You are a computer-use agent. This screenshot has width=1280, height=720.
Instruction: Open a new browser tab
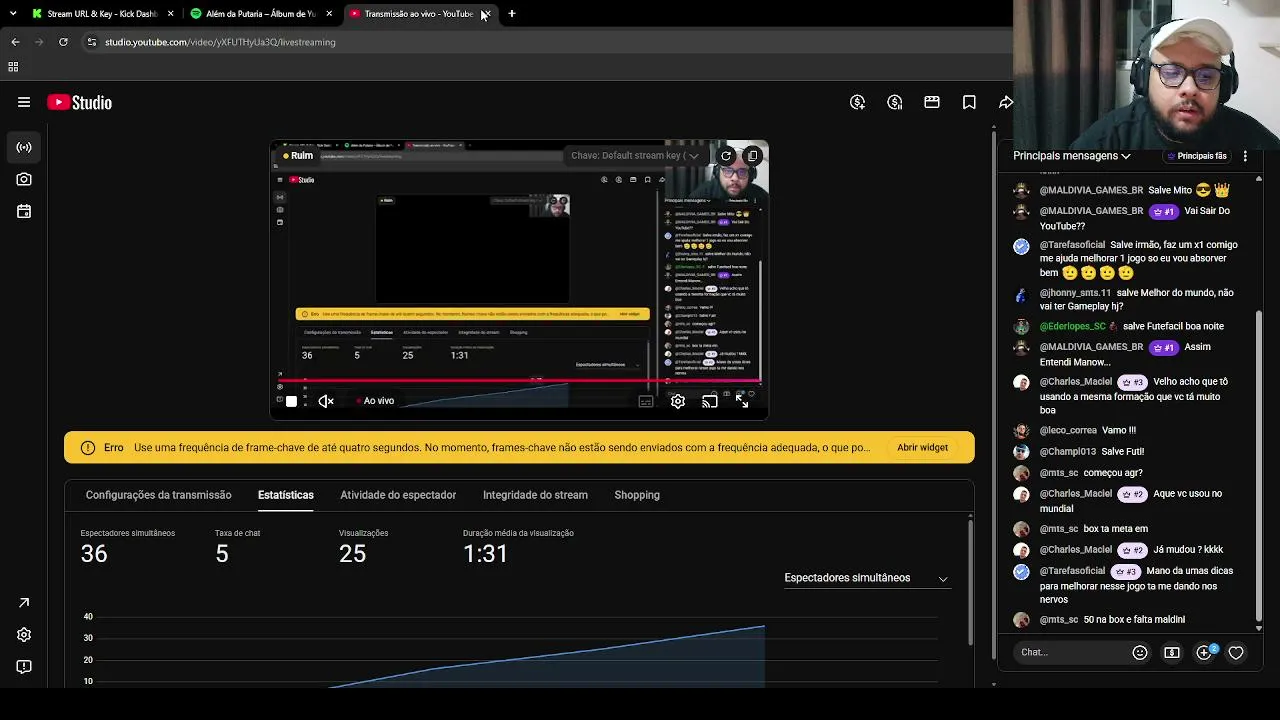coord(512,14)
